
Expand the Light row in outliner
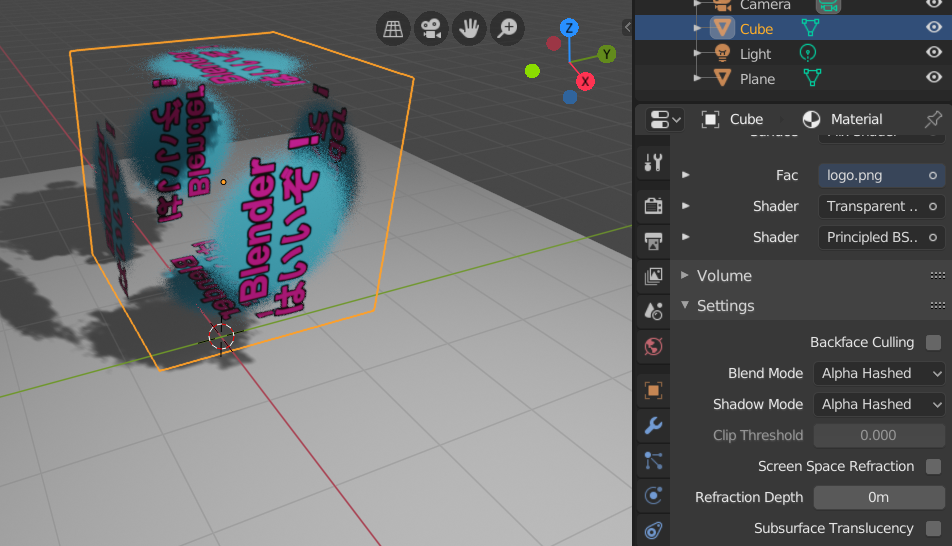tap(698, 53)
